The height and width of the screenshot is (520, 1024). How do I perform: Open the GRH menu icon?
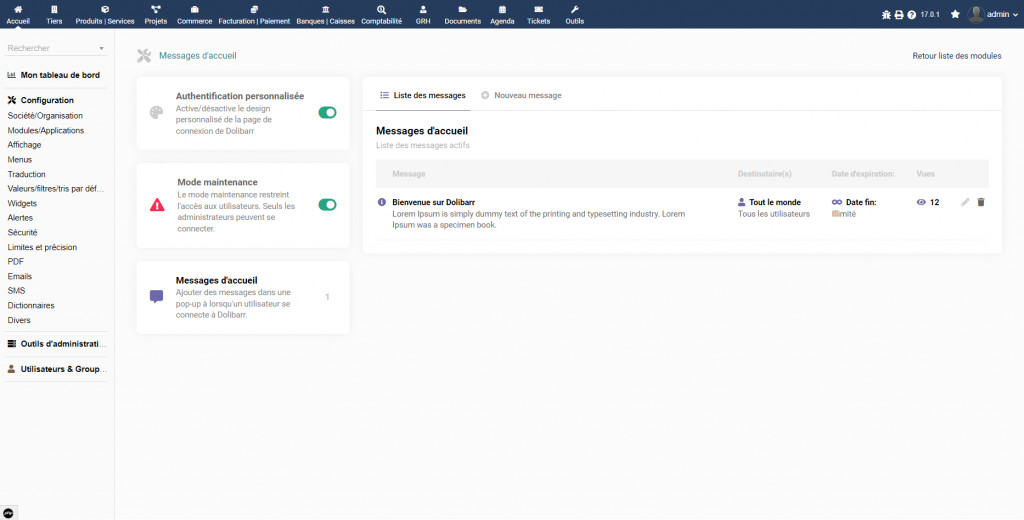[x=423, y=10]
